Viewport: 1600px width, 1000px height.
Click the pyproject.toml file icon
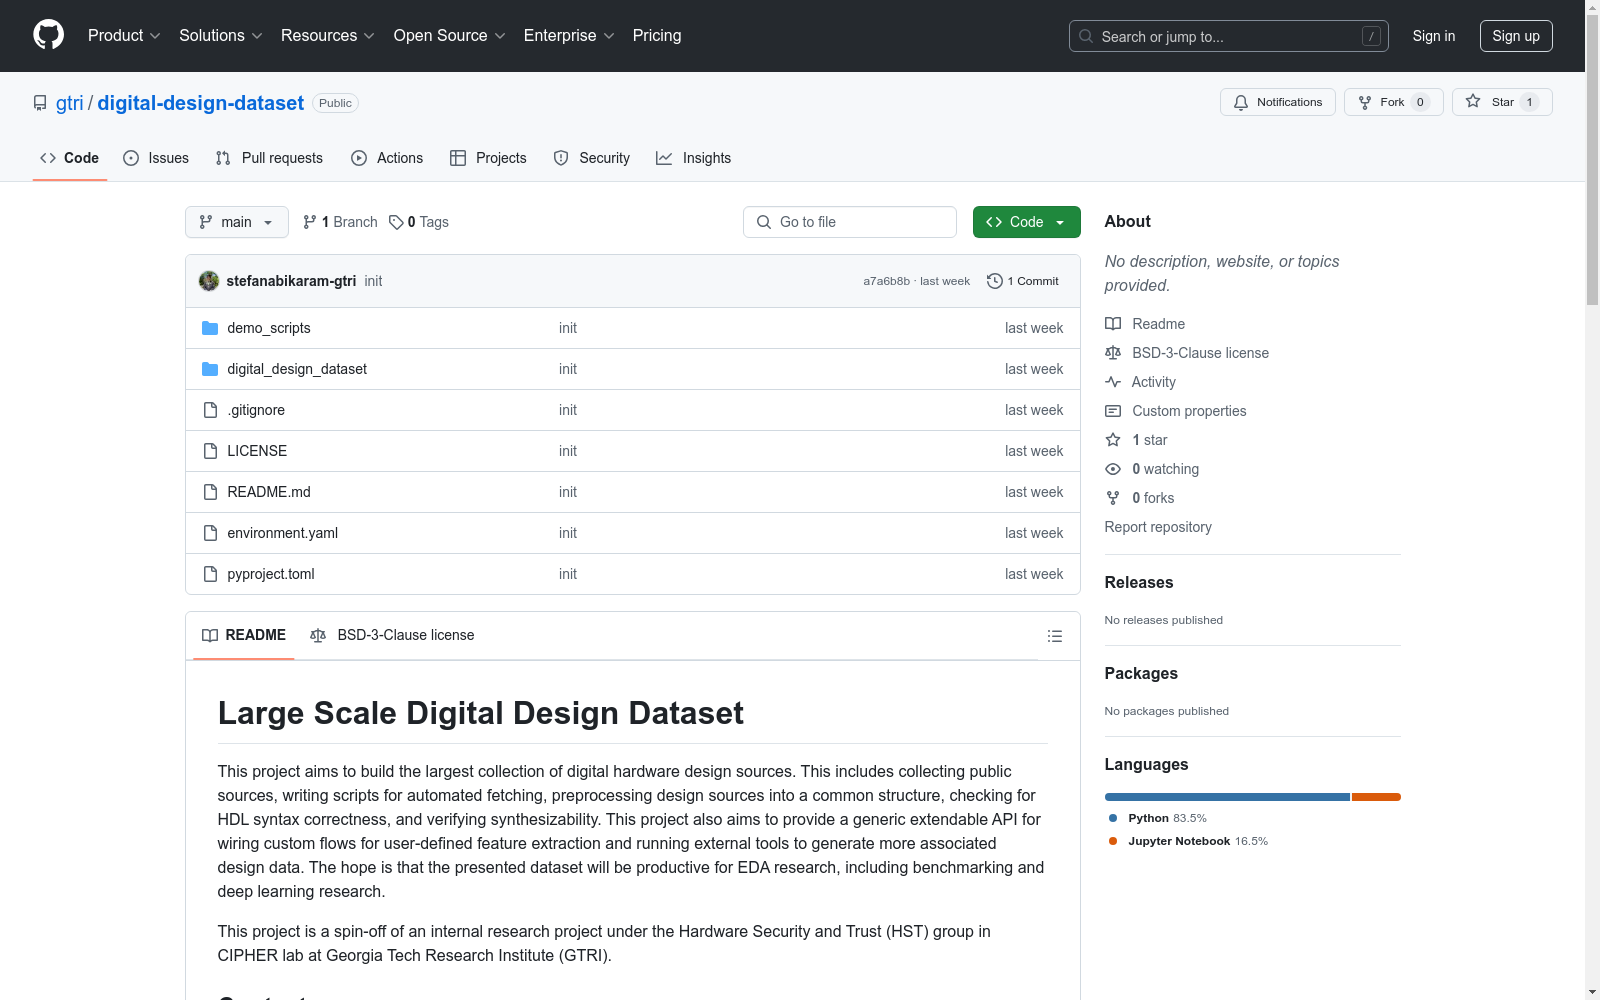[x=210, y=574]
